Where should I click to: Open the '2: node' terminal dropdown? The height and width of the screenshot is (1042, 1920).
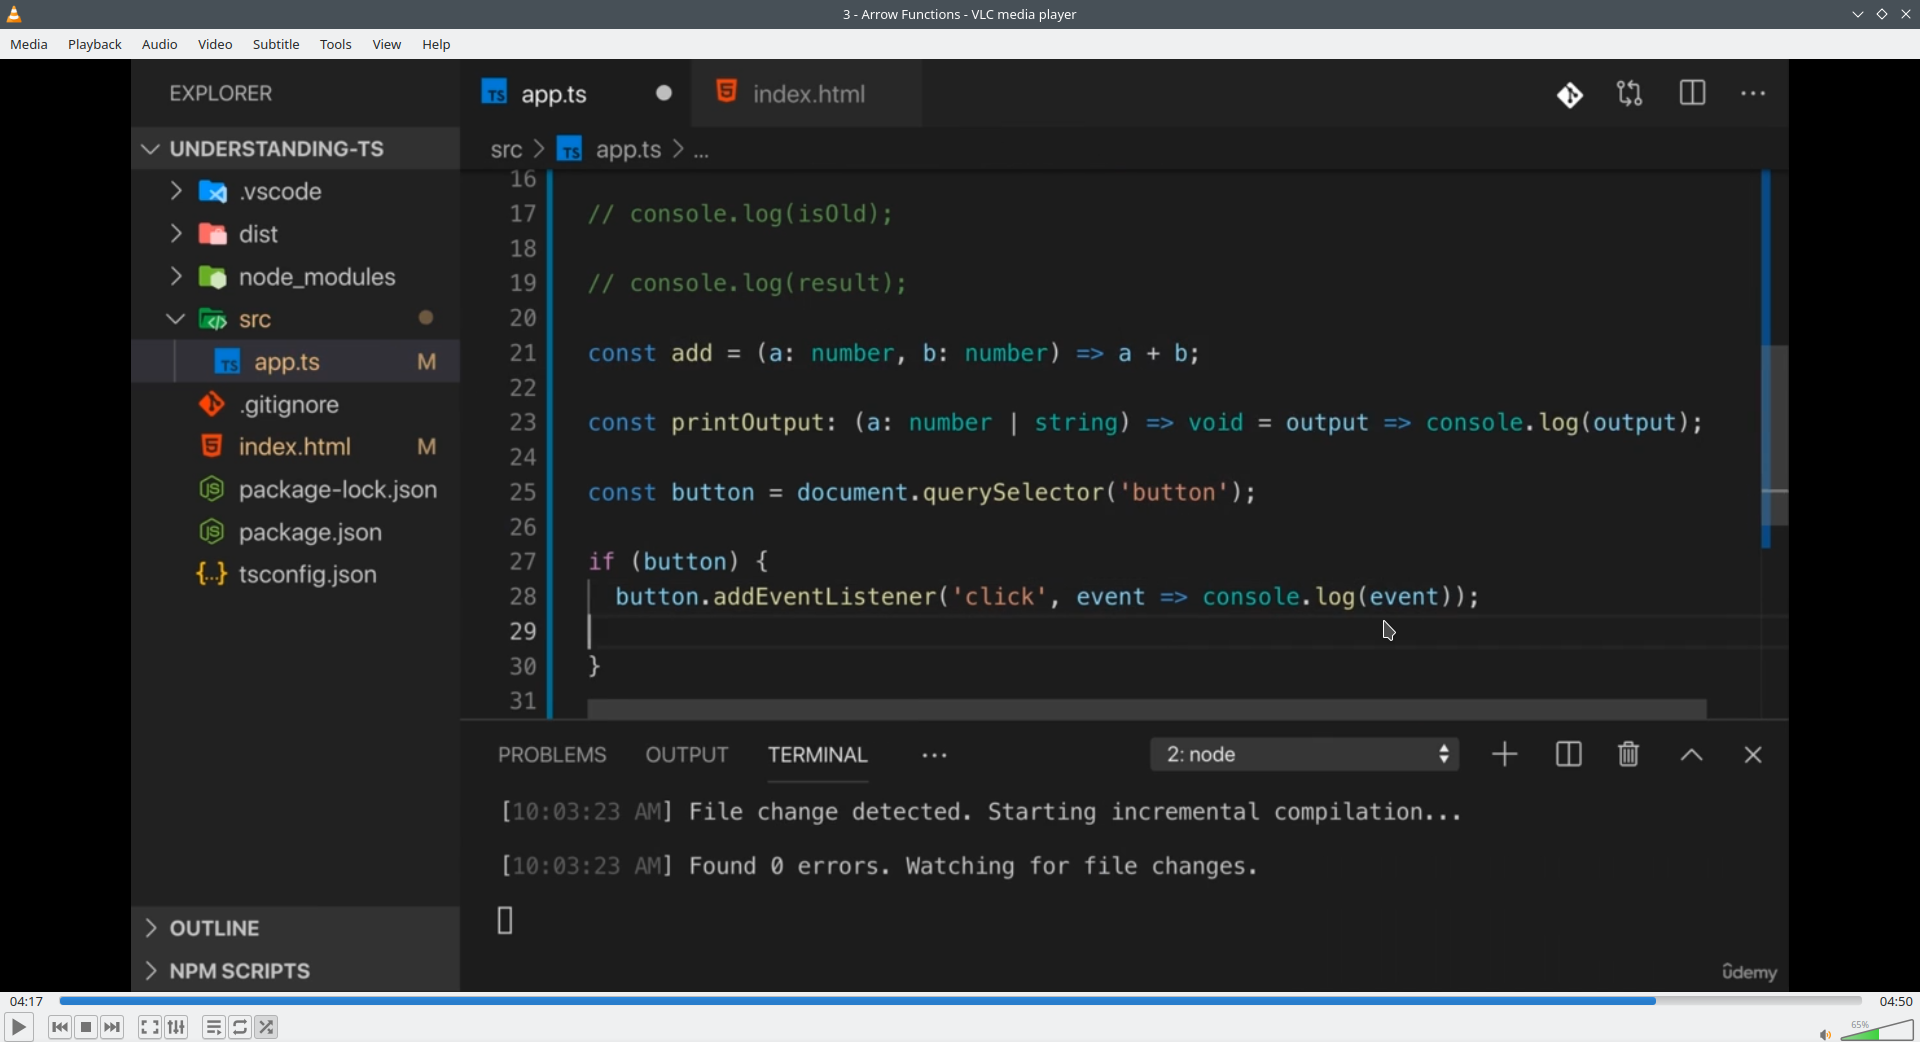pyautogui.click(x=1305, y=755)
